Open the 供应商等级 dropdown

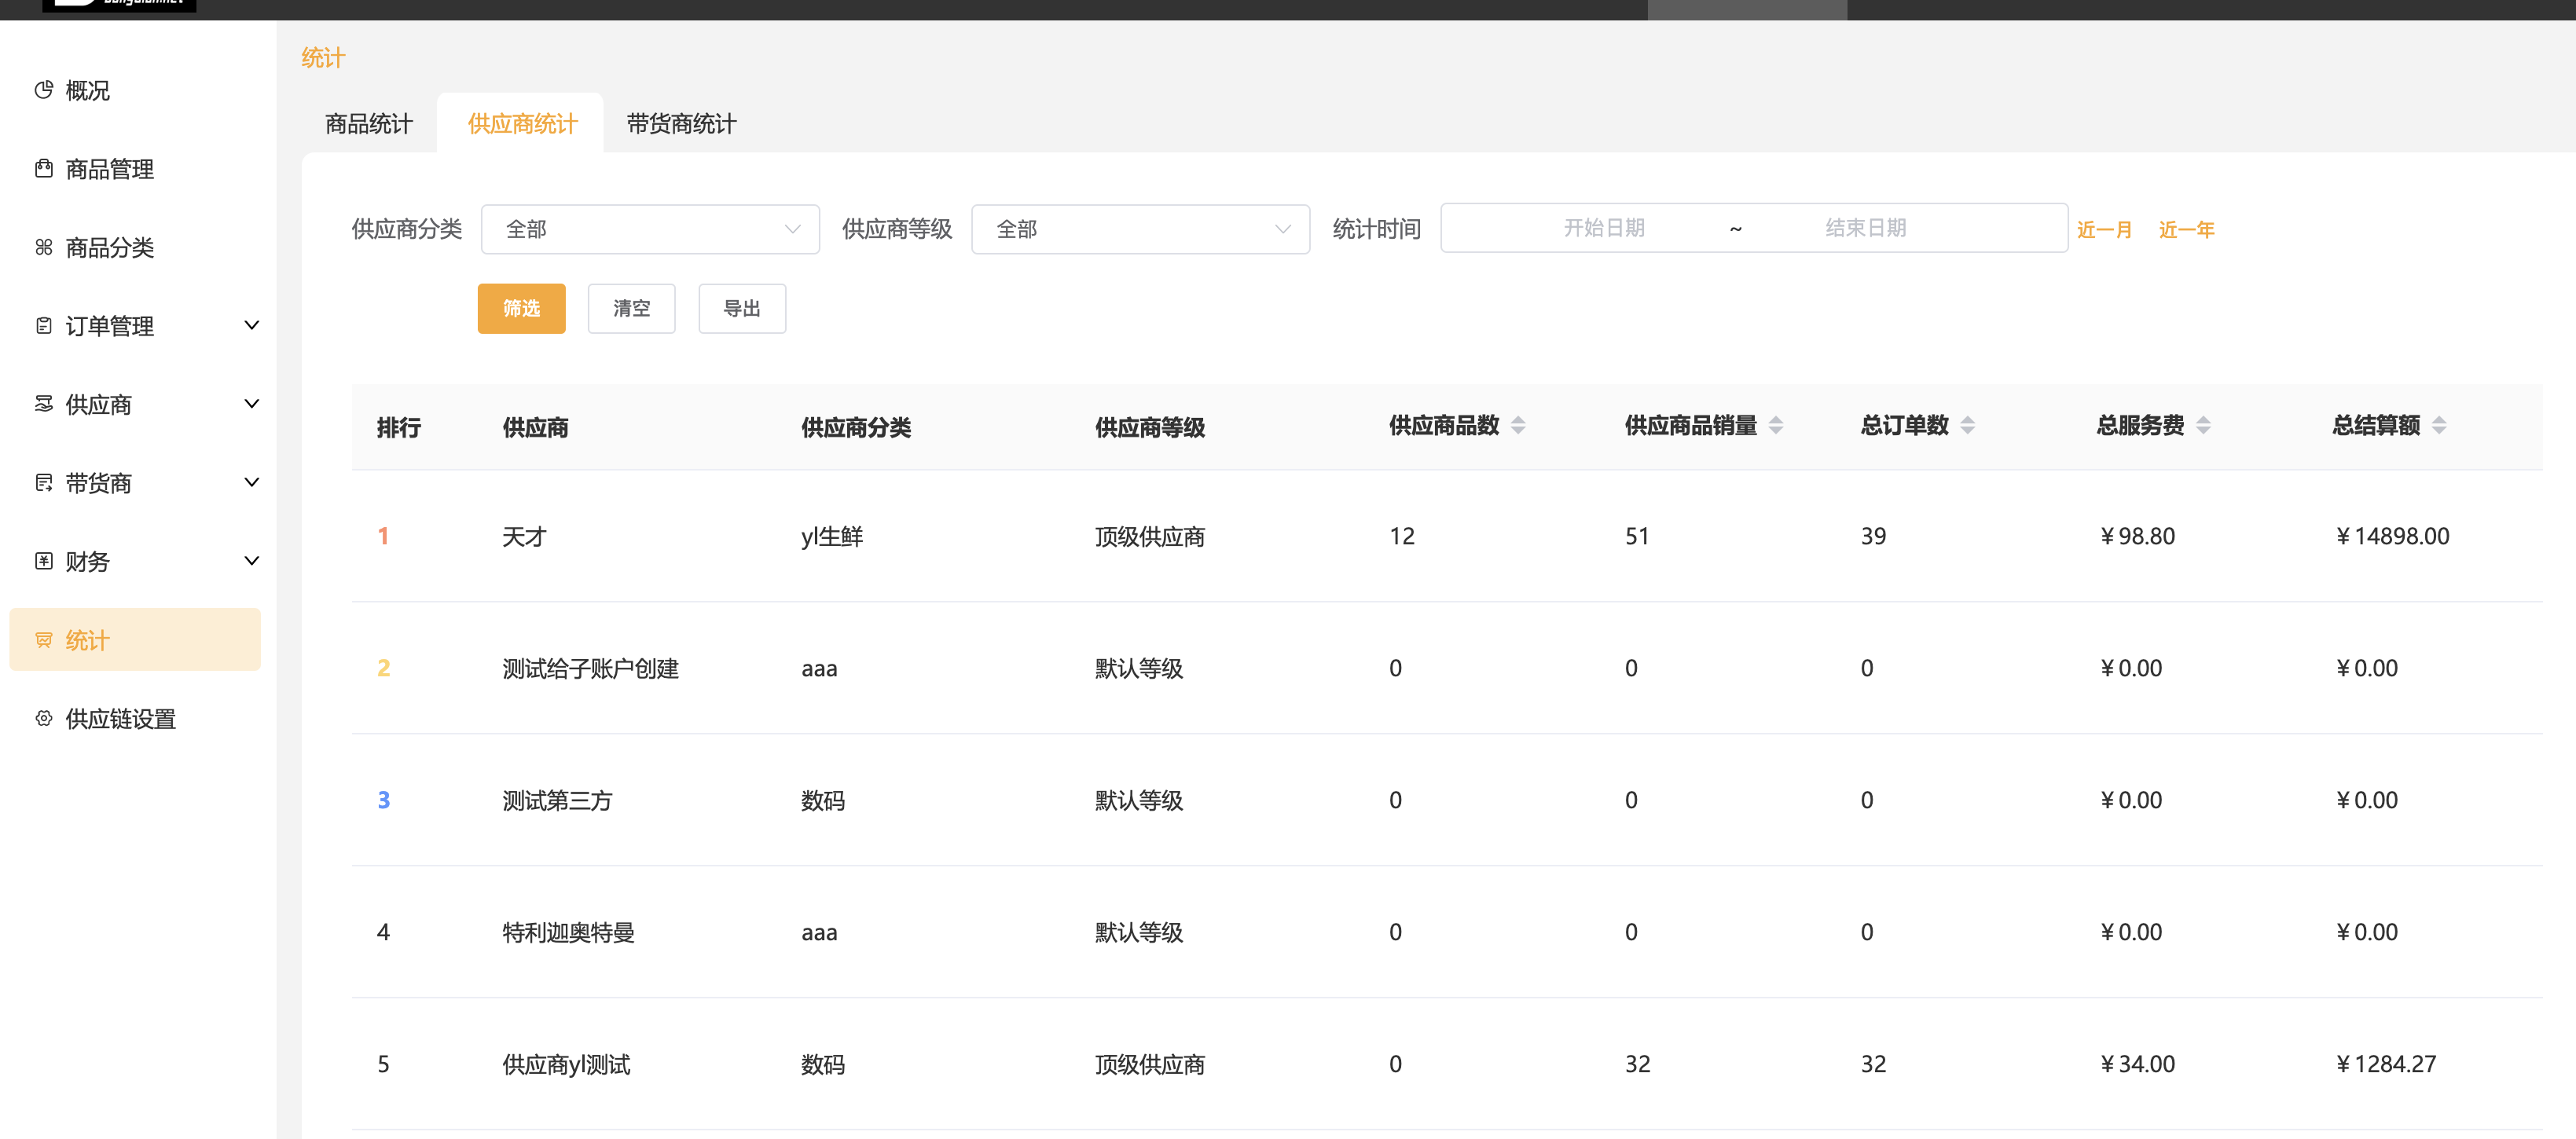(x=1140, y=229)
